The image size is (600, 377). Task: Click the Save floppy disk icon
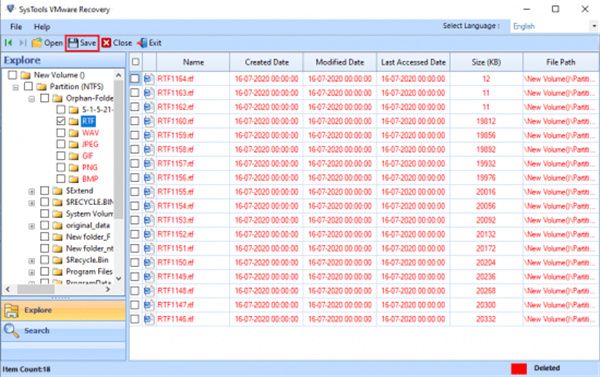73,43
